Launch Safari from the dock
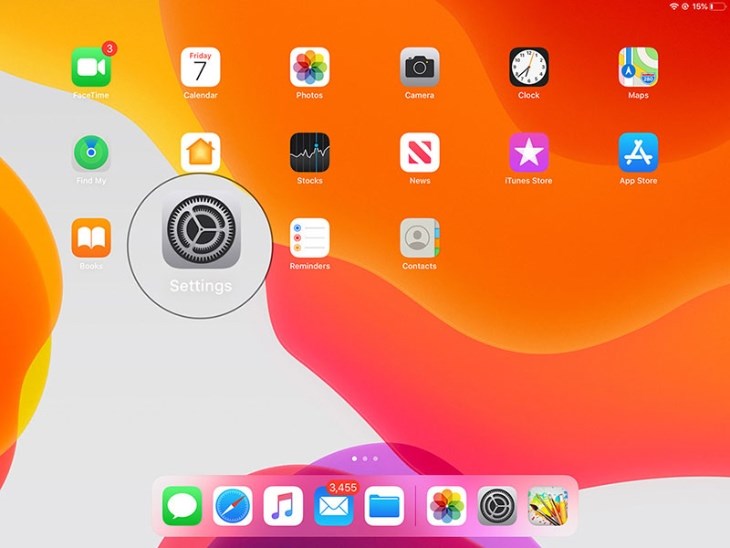This screenshot has width=730, height=548. click(233, 506)
